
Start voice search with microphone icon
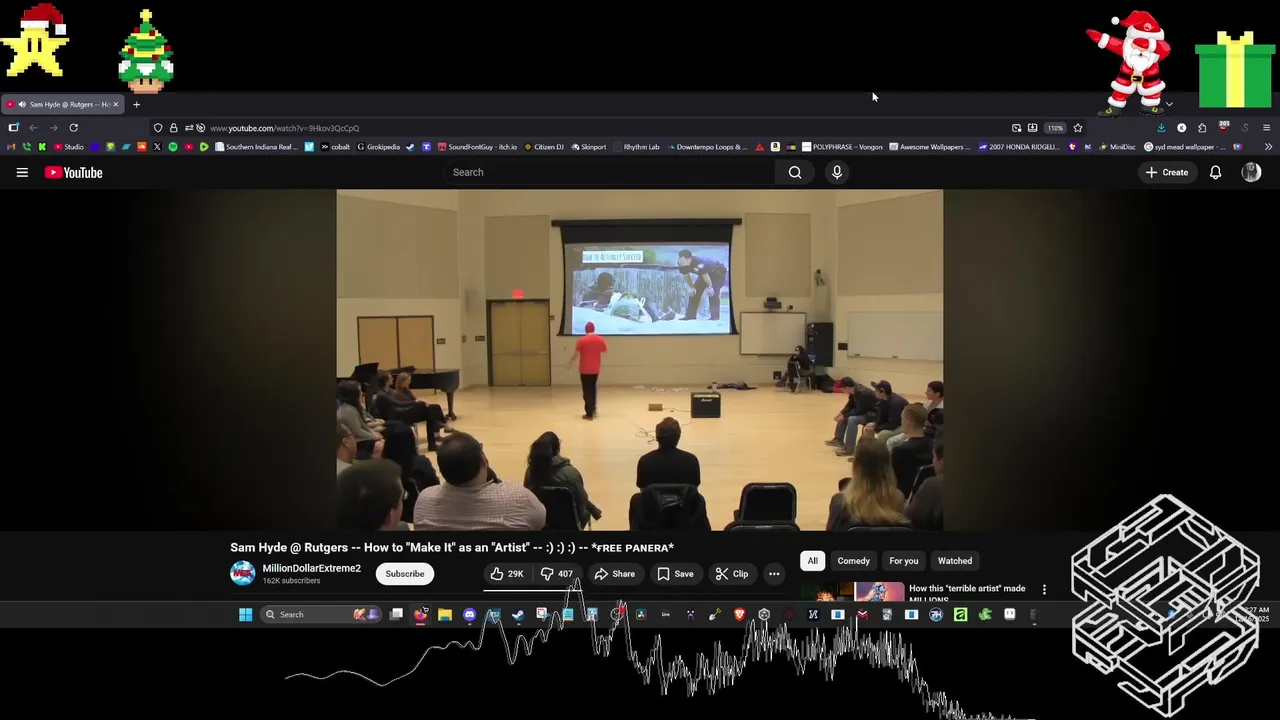[x=837, y=172]
